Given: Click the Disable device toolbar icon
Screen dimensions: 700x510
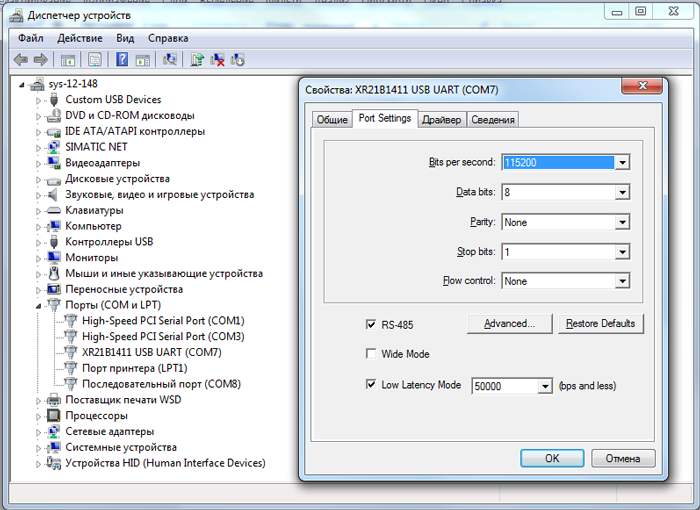Looking at the screenshot, I should pyautogui.click(x=238, y=60).
